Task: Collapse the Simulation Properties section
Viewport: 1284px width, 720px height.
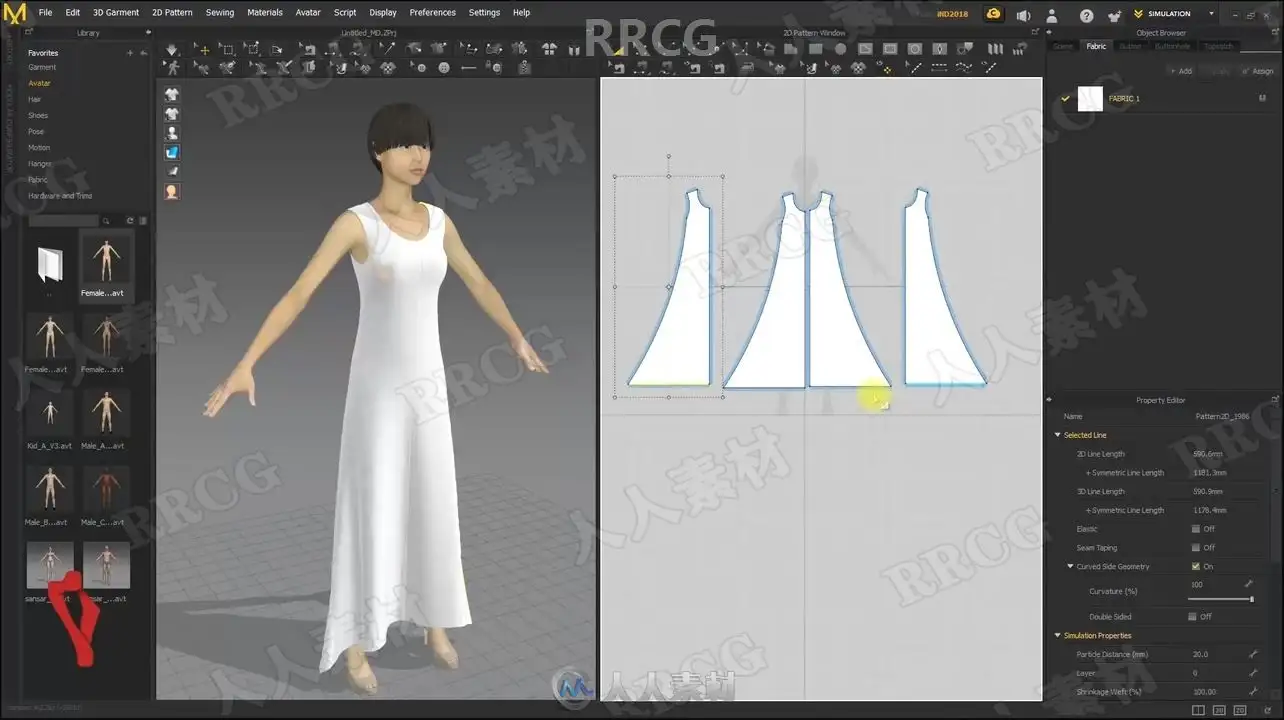Action: 1057,636
